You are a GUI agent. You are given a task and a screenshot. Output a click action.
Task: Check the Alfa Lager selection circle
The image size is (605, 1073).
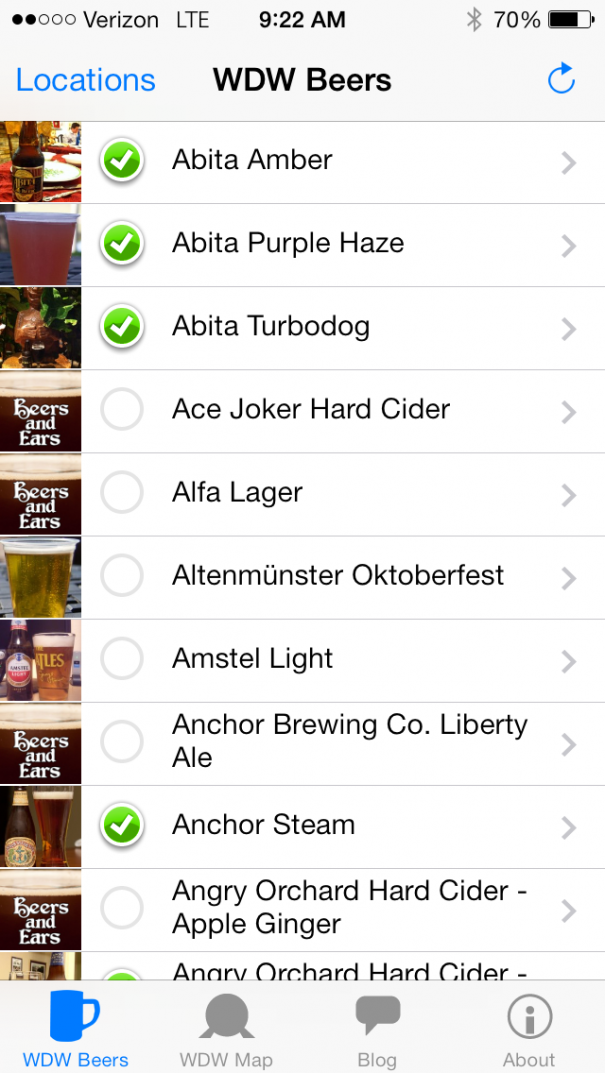[121, 493]
